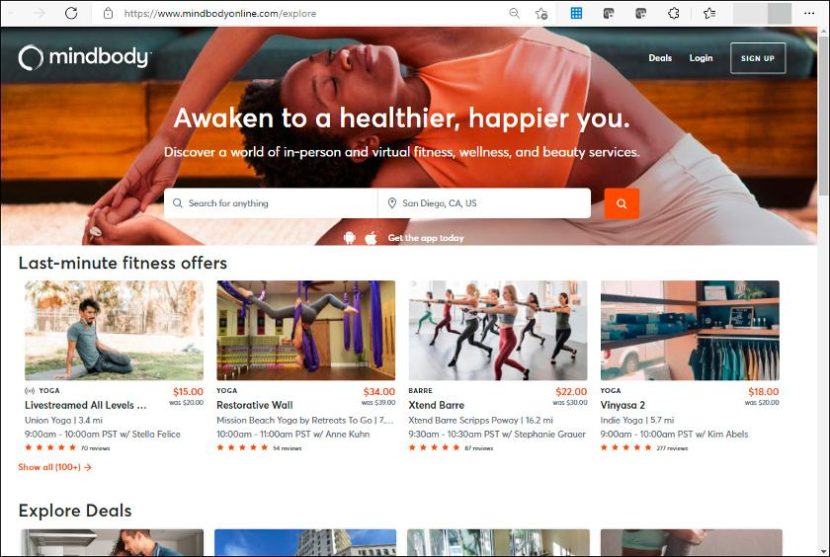The width and height of the screenshot is (830, 557).
Task: Open browser settings ellipsis menu
Action: [x=809, y=13]
